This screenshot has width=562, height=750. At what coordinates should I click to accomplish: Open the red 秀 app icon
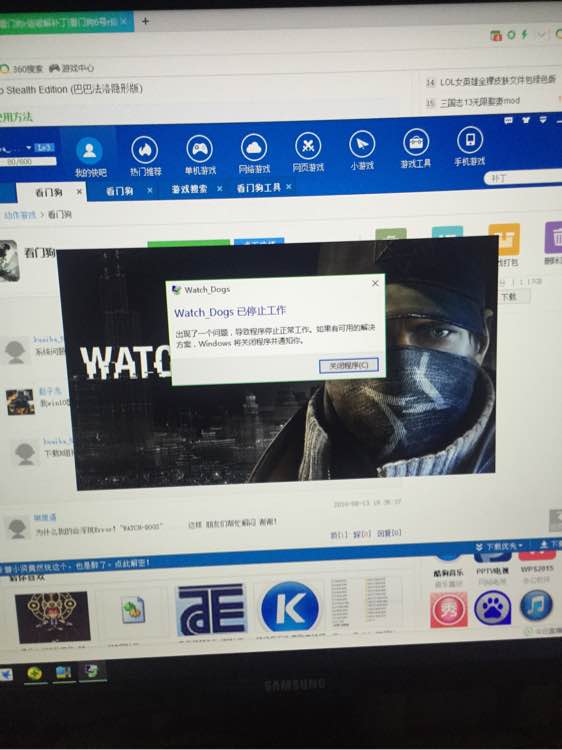(448, 610)
